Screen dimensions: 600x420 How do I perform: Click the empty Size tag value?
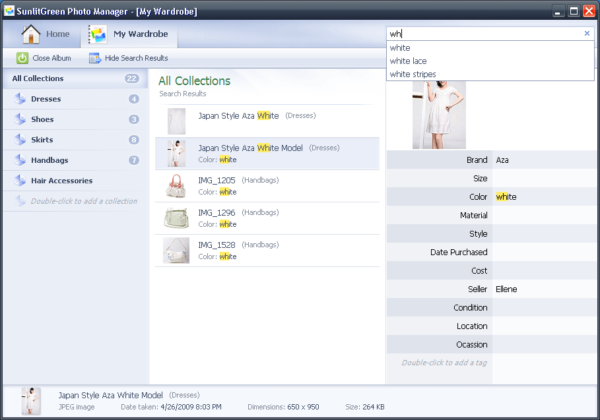543,179
